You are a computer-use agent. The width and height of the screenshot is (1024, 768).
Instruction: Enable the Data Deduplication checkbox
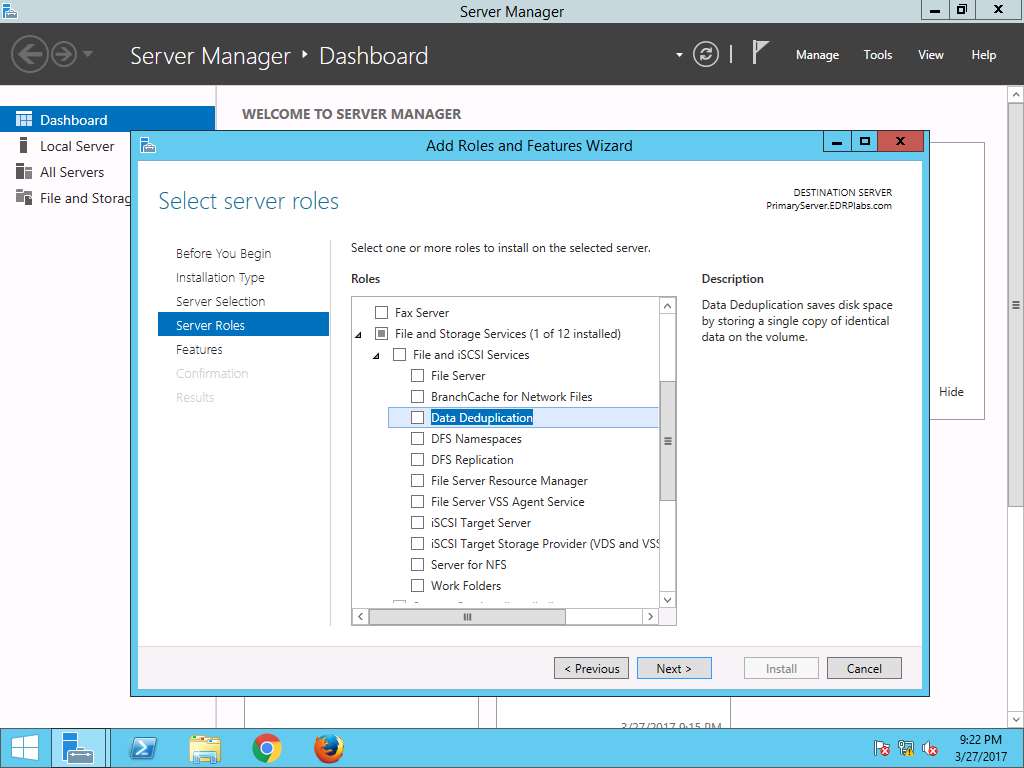pos(417,417)
